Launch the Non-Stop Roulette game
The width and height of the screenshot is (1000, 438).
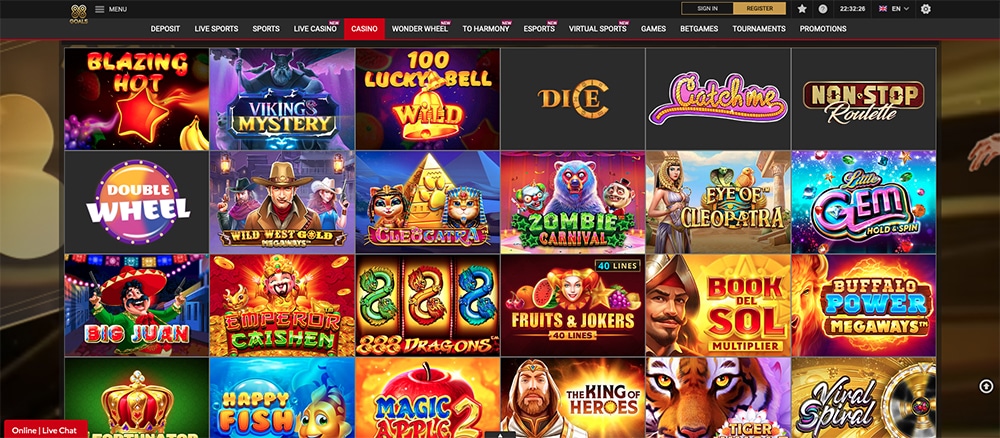[864, 99]
